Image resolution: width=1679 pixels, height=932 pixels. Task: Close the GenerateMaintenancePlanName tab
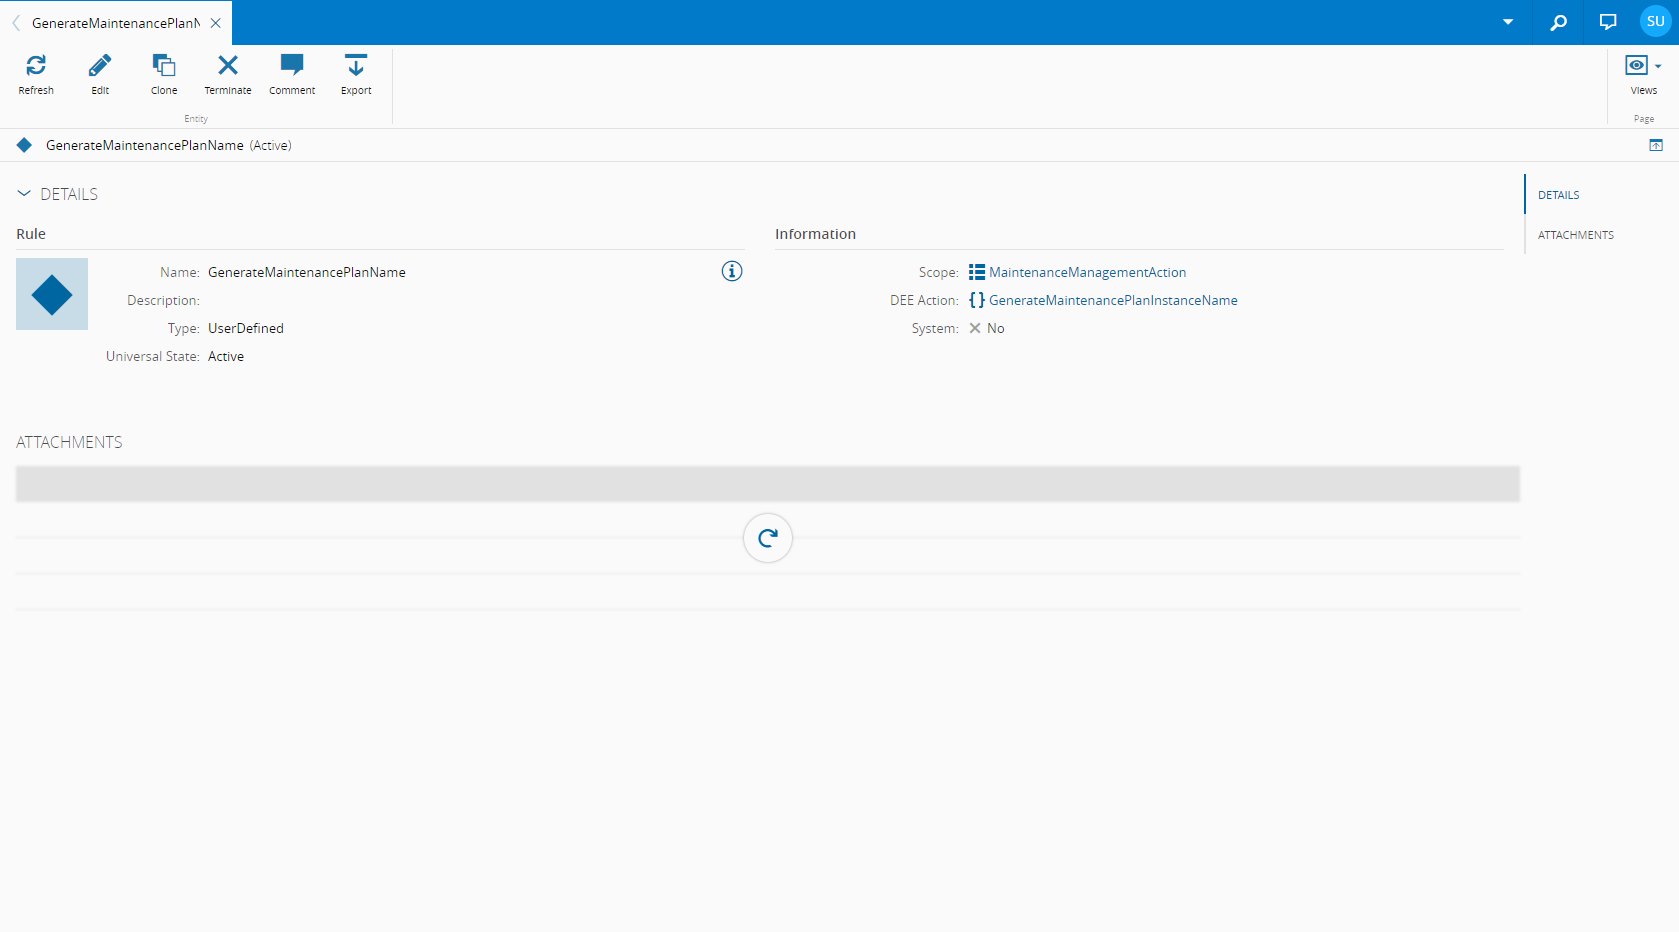216,23
